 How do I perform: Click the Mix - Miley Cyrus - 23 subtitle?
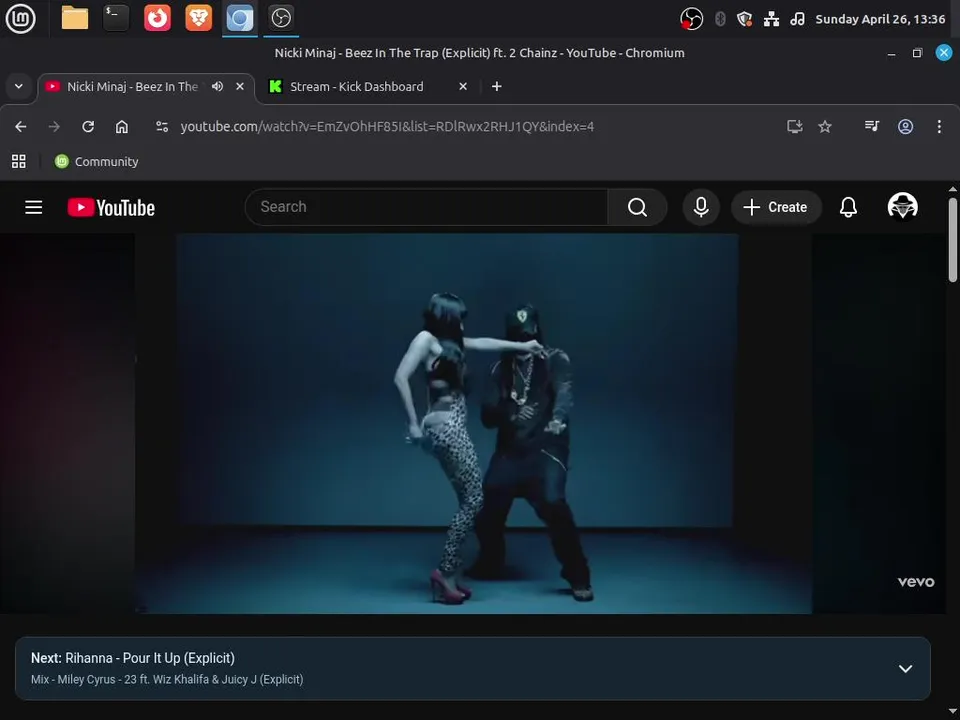coord(167,680)
